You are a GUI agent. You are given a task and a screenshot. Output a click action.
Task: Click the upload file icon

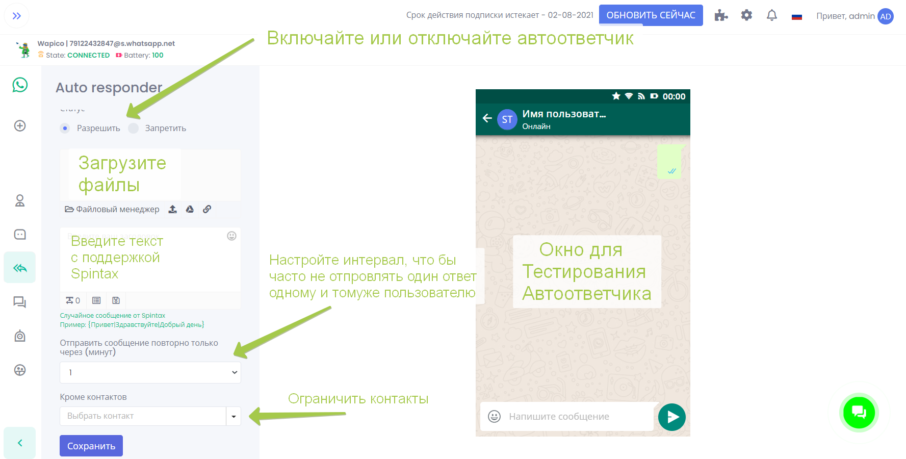(x=172, y=209)
